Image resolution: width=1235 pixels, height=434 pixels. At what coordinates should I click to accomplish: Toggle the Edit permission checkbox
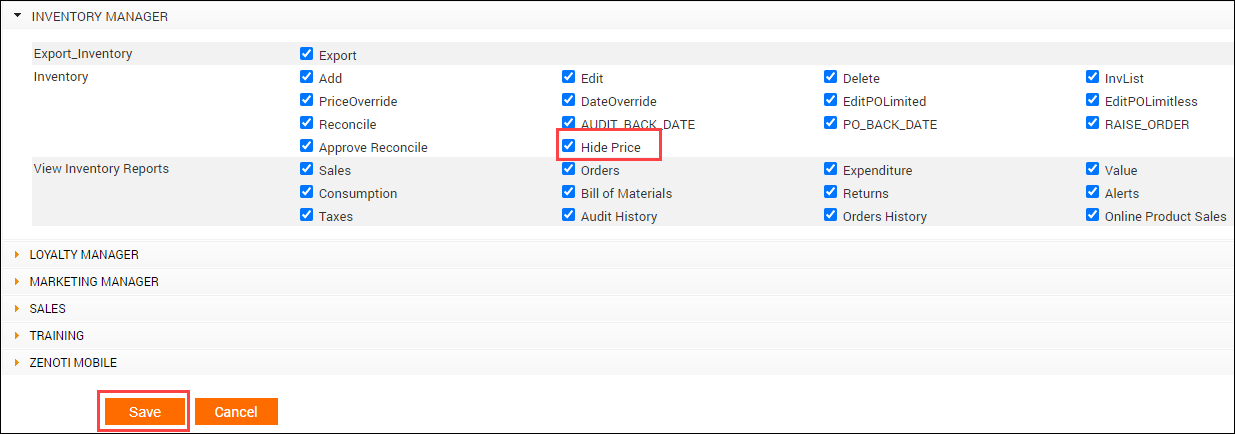tap(569, 77)
